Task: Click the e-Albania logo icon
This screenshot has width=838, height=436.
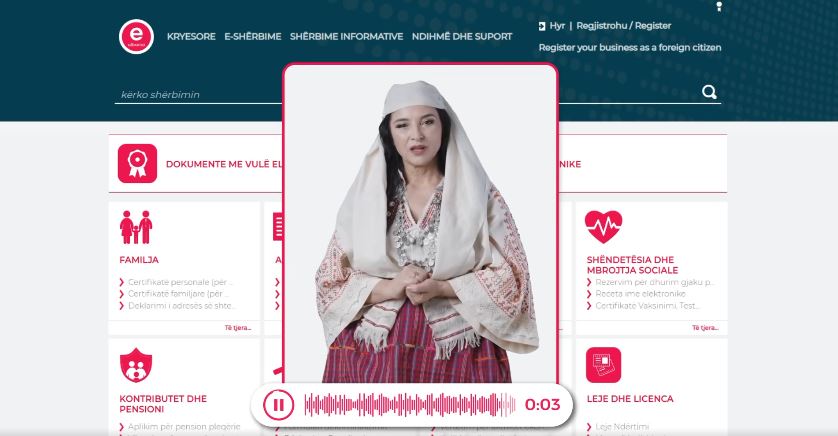Action: (136, 36)
